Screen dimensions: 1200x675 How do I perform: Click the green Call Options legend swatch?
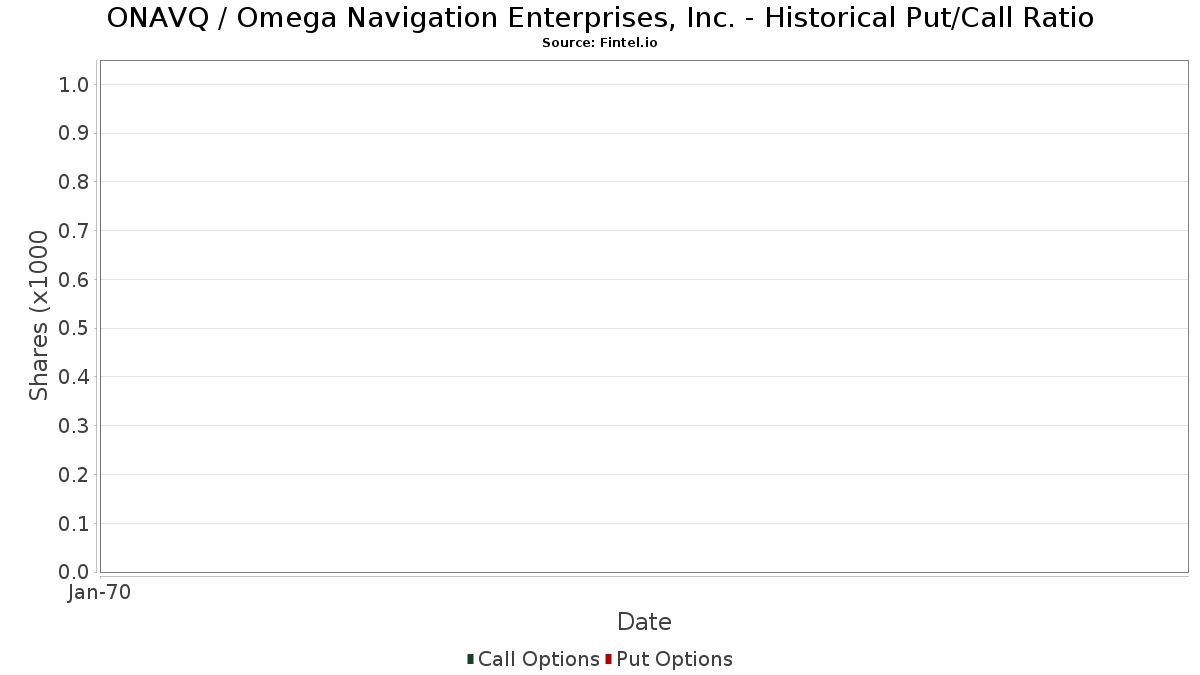(470, 659)
